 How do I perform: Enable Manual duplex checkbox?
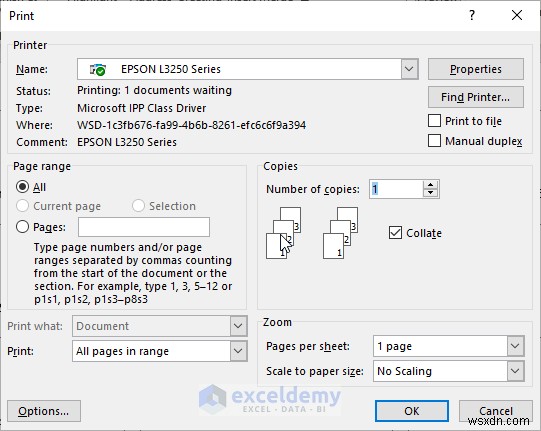click(x=434, y=141)
